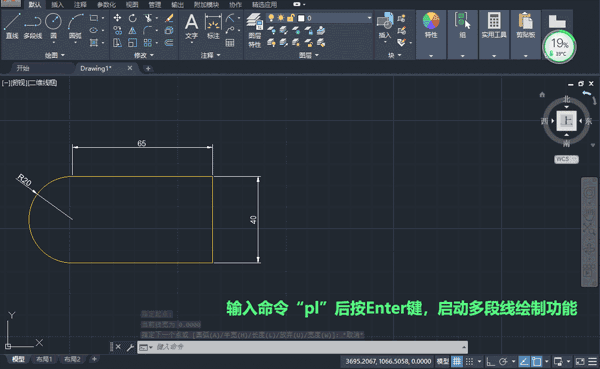The width and height of the screenshot is (600, 369).
Task: Activate the Erase tool
Action: pyautogui.click(x=169, y=18)
